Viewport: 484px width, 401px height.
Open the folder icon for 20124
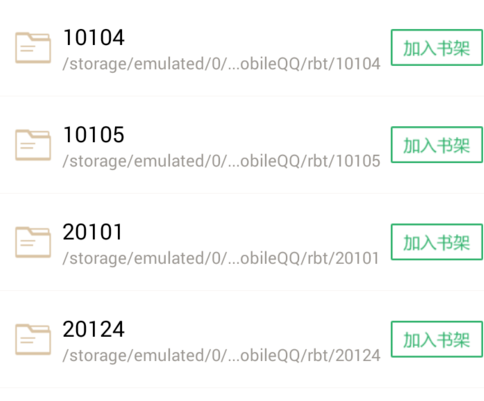pos(33,339)
